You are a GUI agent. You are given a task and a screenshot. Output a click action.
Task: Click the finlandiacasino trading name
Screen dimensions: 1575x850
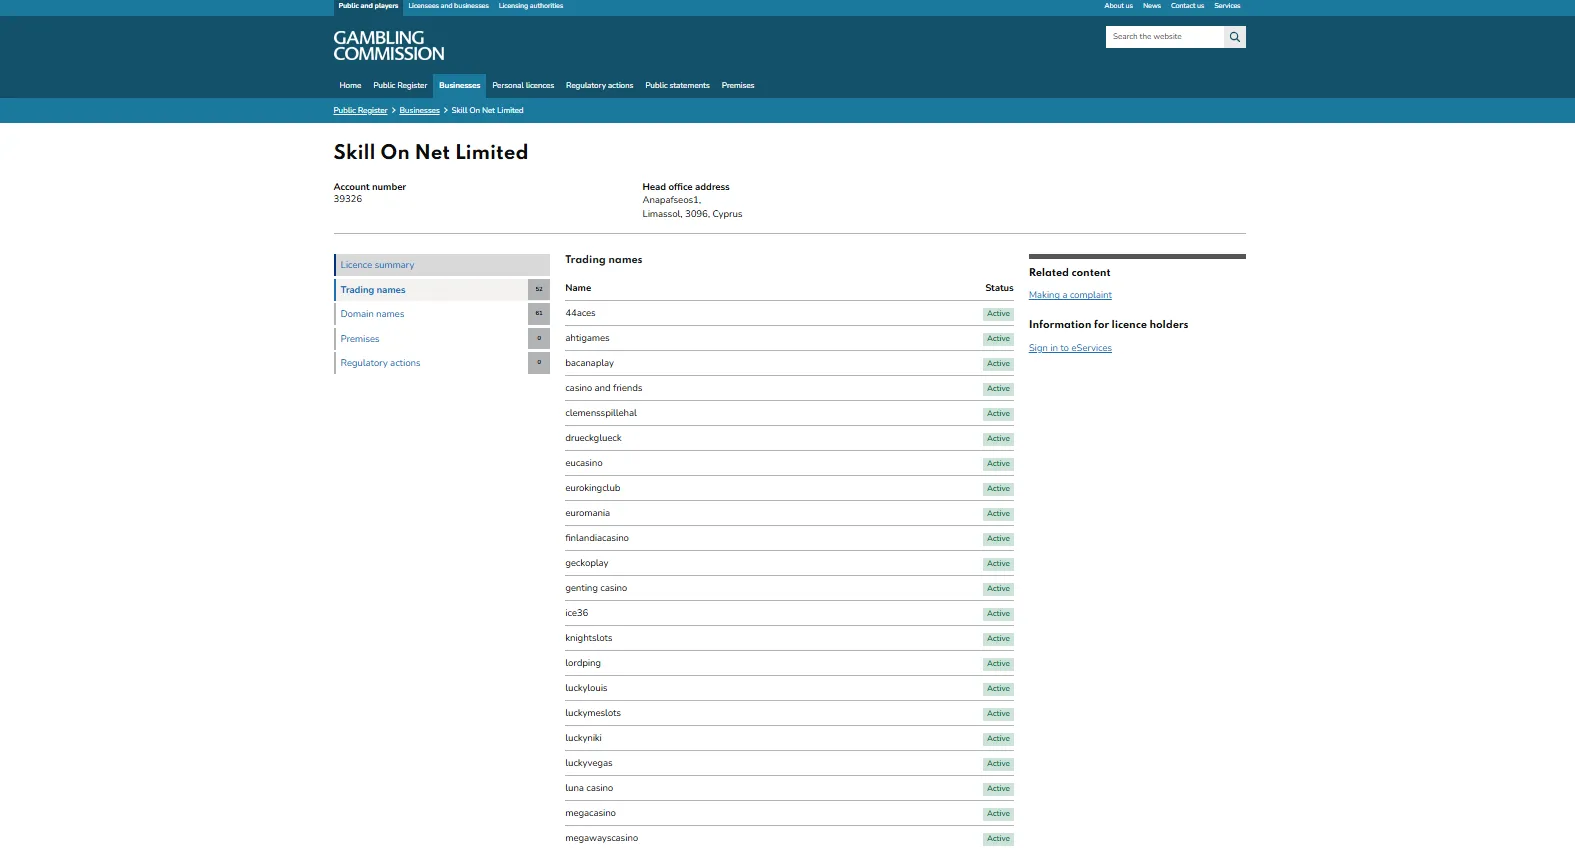[596, 538]
